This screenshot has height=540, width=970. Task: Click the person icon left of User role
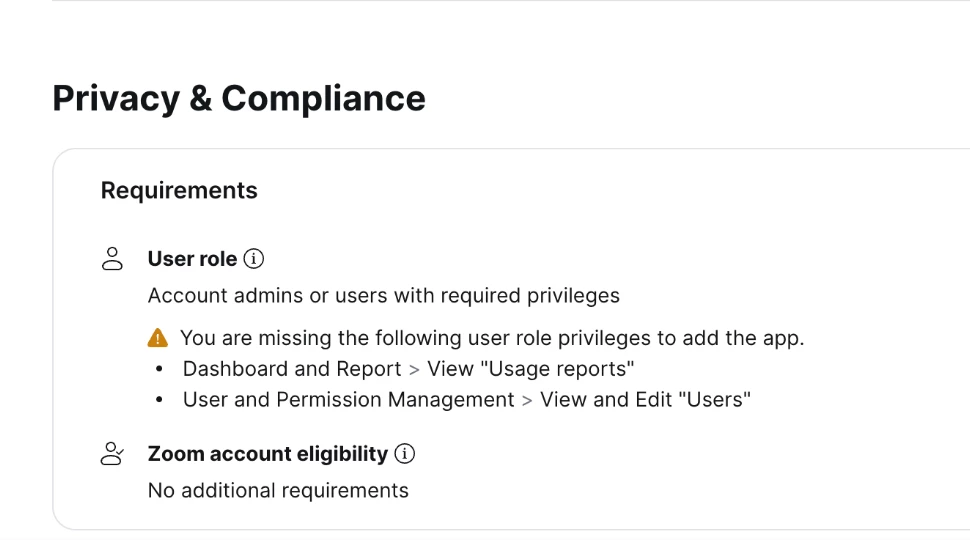(112, 259)
